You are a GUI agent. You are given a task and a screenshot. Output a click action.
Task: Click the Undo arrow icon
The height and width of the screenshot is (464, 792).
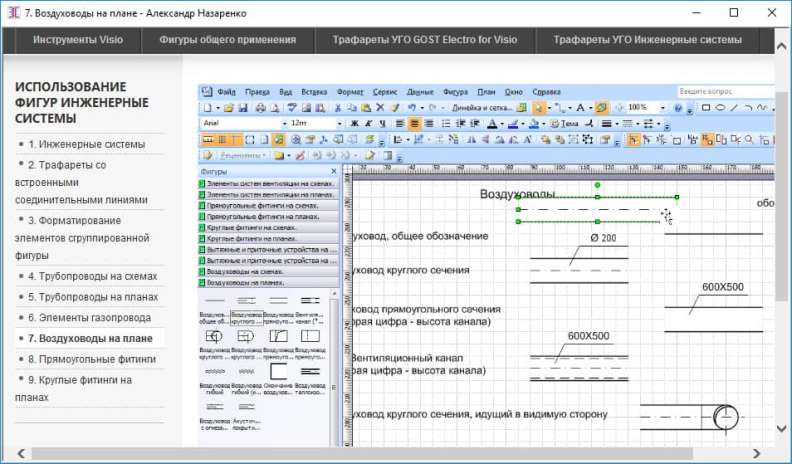click(412, 108)
